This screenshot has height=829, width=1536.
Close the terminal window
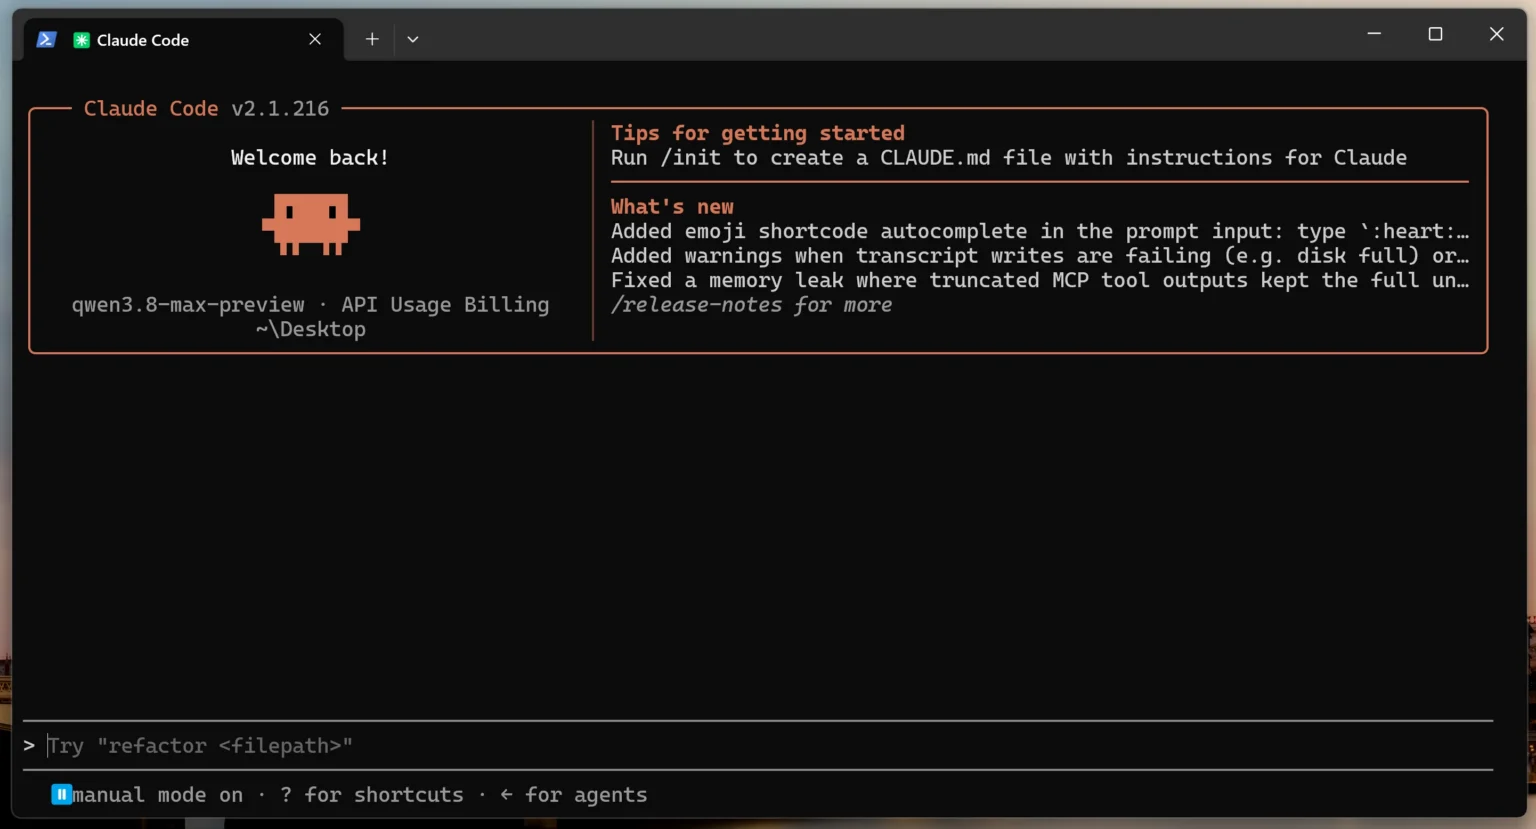pyautogui.click(x=1496, y=34)
